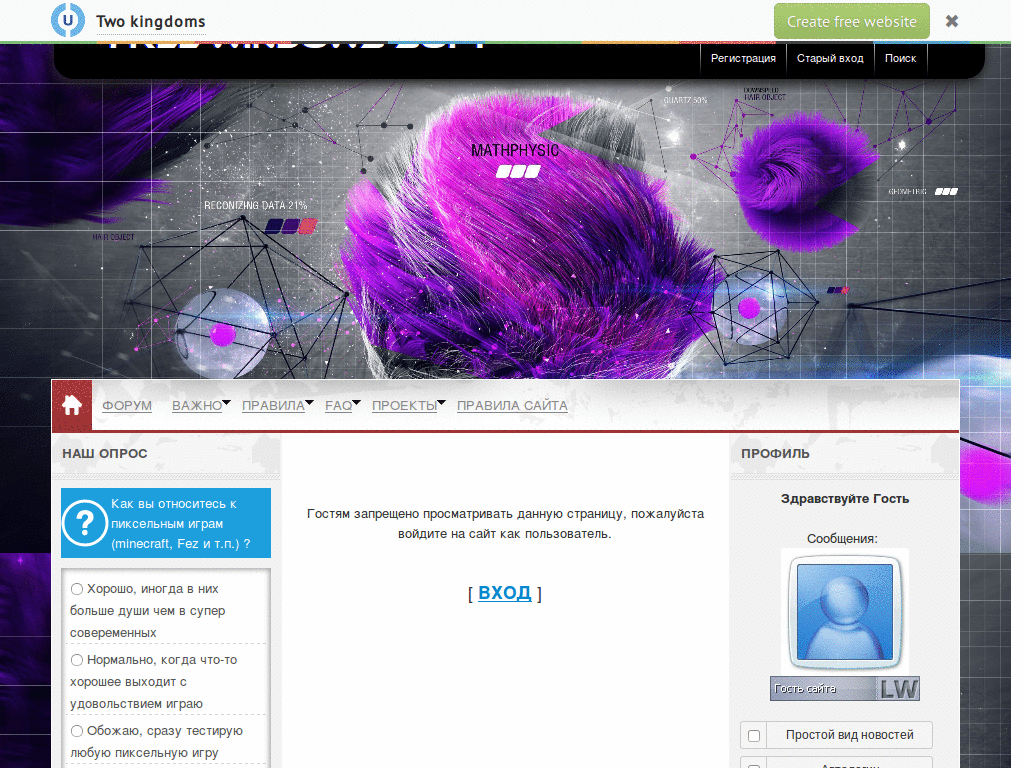Close the uCoz top banner
The width and height of the screenshot is (1024, 768).
(952, 22)
